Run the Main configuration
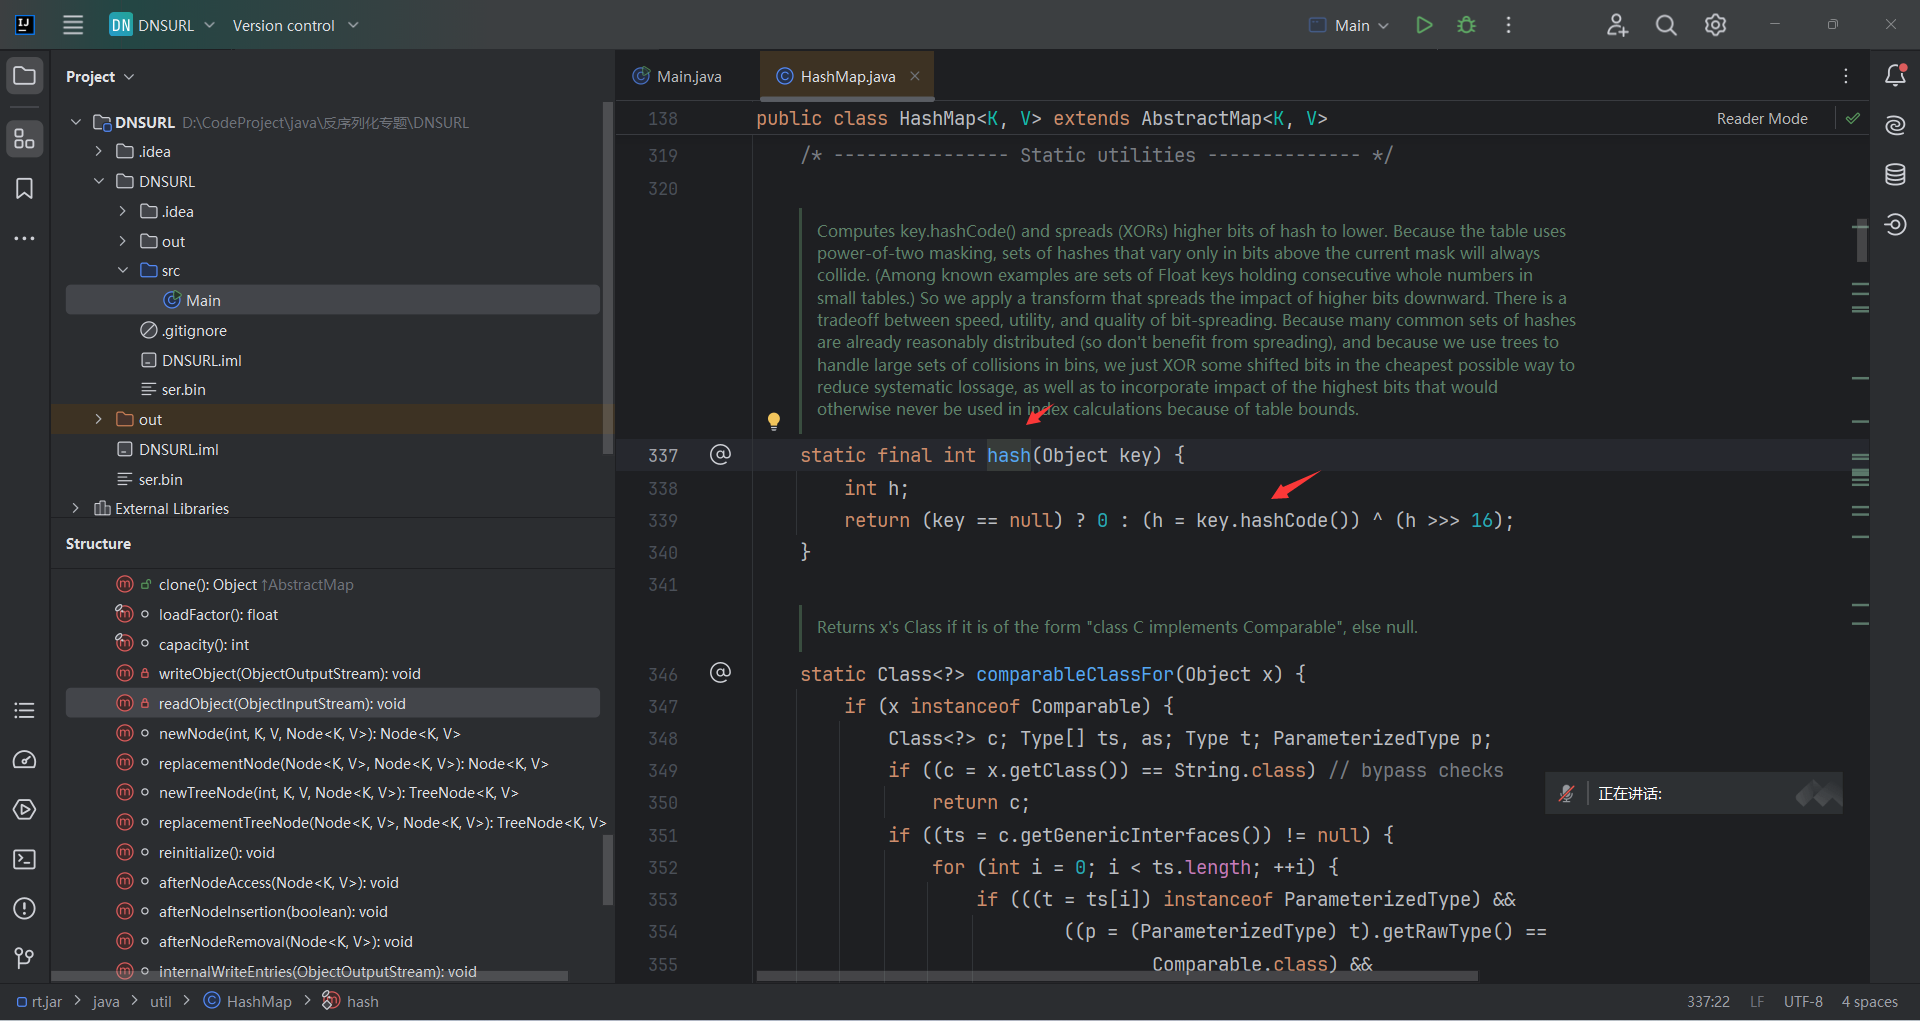 coord(1424,25)
